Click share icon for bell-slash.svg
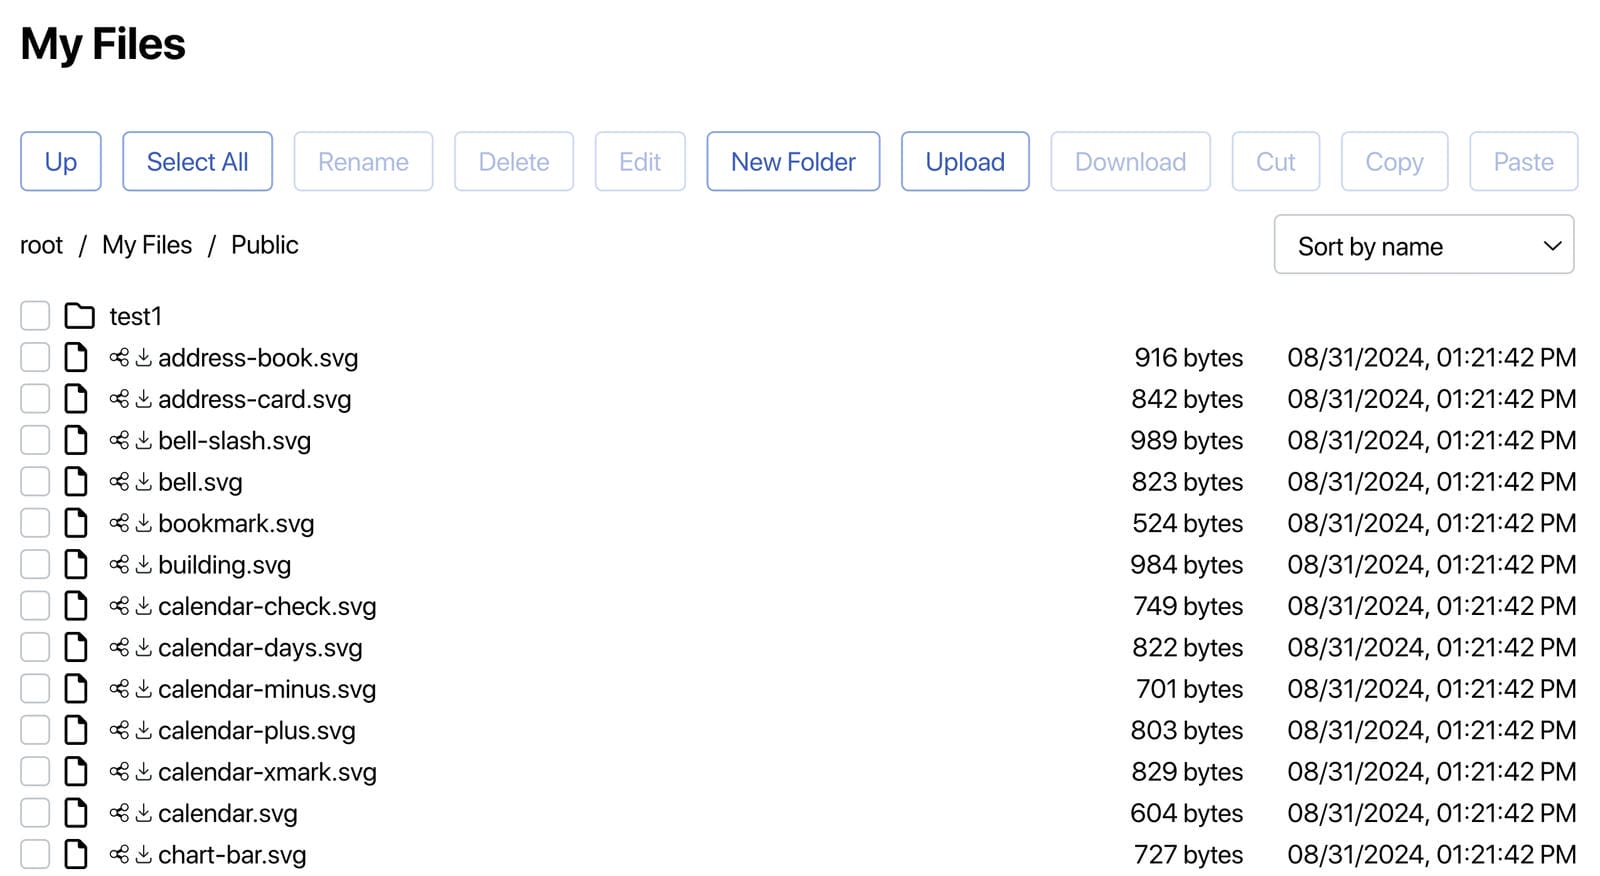The height and width of the screenshot is (876, 1600). click(x=119, y=441)
